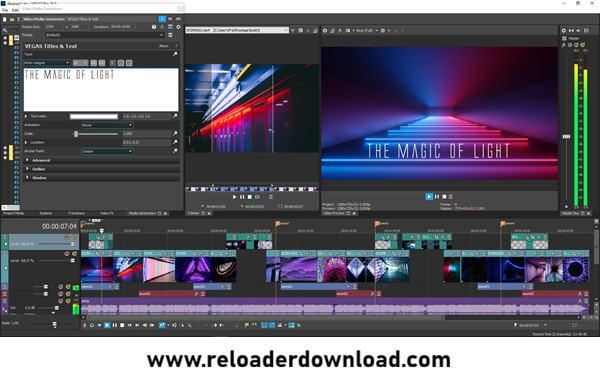Image resolution: width=600 pixels, height=381 pixels.
Task: Open Video Output FX in preview toolbar
Action: tap(340, 31)
